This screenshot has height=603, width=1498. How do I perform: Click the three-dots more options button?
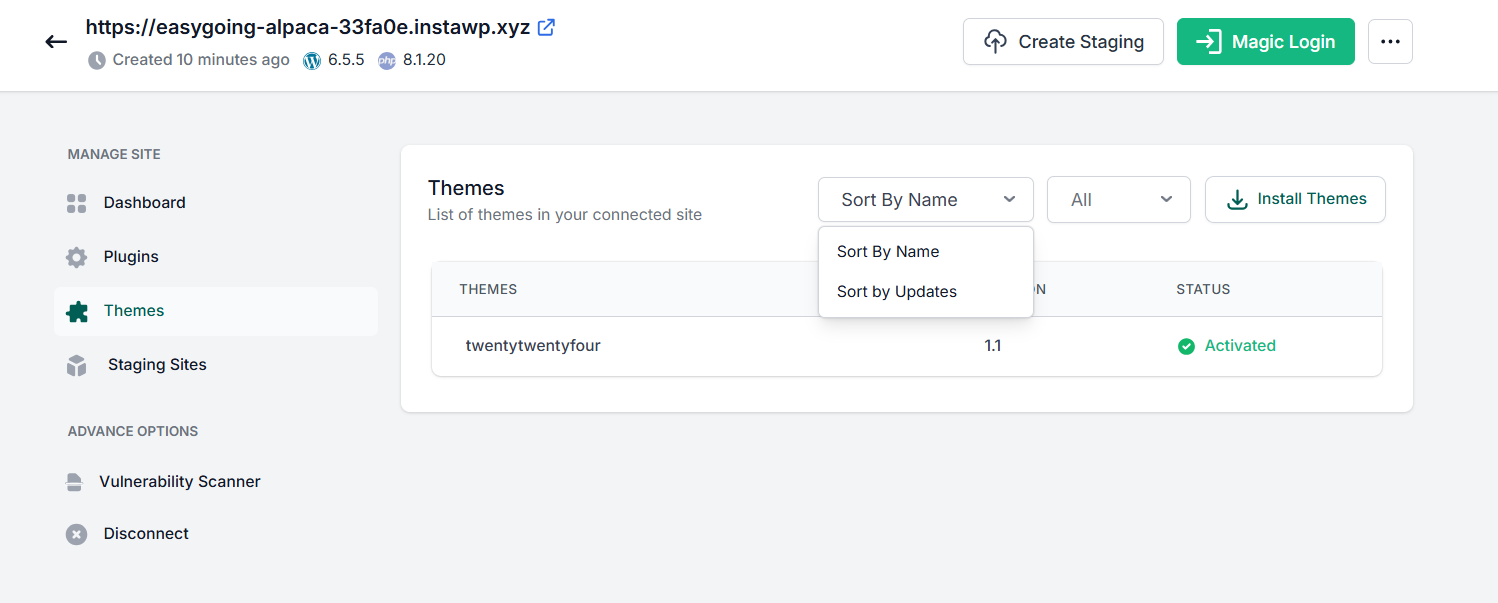coord(1390,42)
